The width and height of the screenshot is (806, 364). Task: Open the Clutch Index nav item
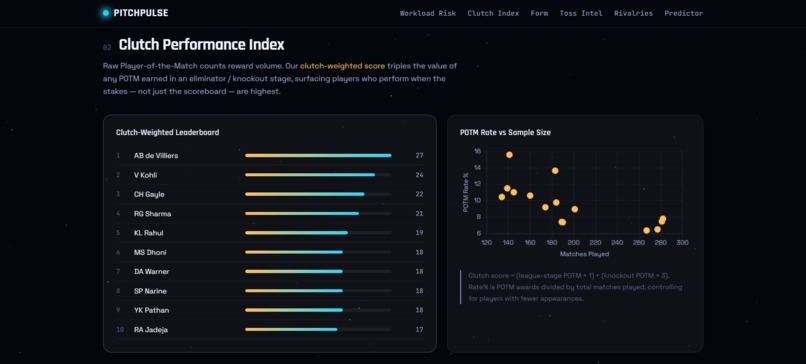[493, 13]
